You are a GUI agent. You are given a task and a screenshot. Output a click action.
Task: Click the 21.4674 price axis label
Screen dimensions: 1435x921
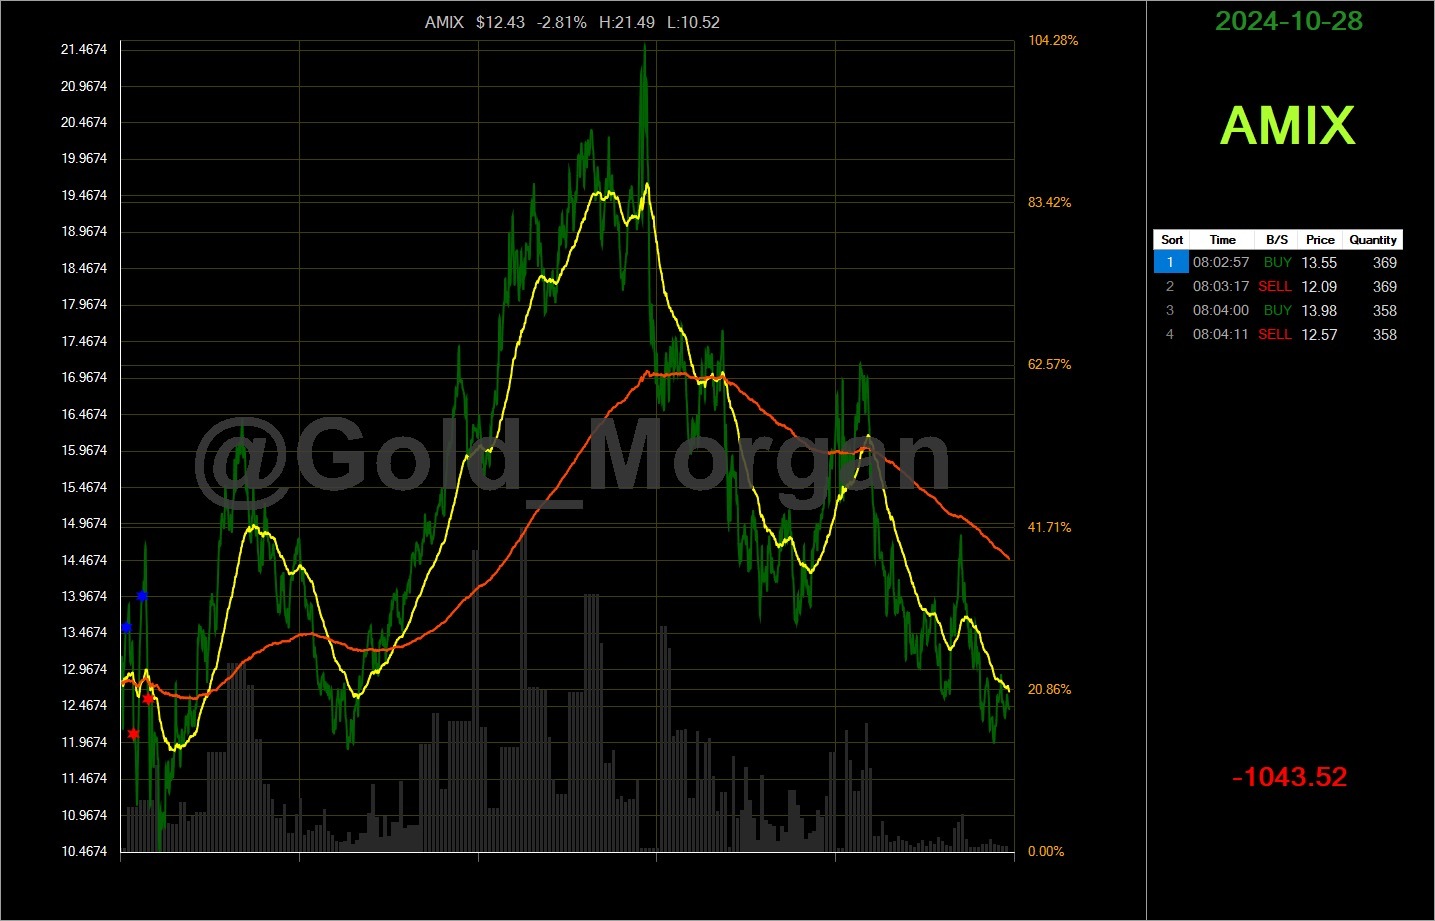coord(84,49)
